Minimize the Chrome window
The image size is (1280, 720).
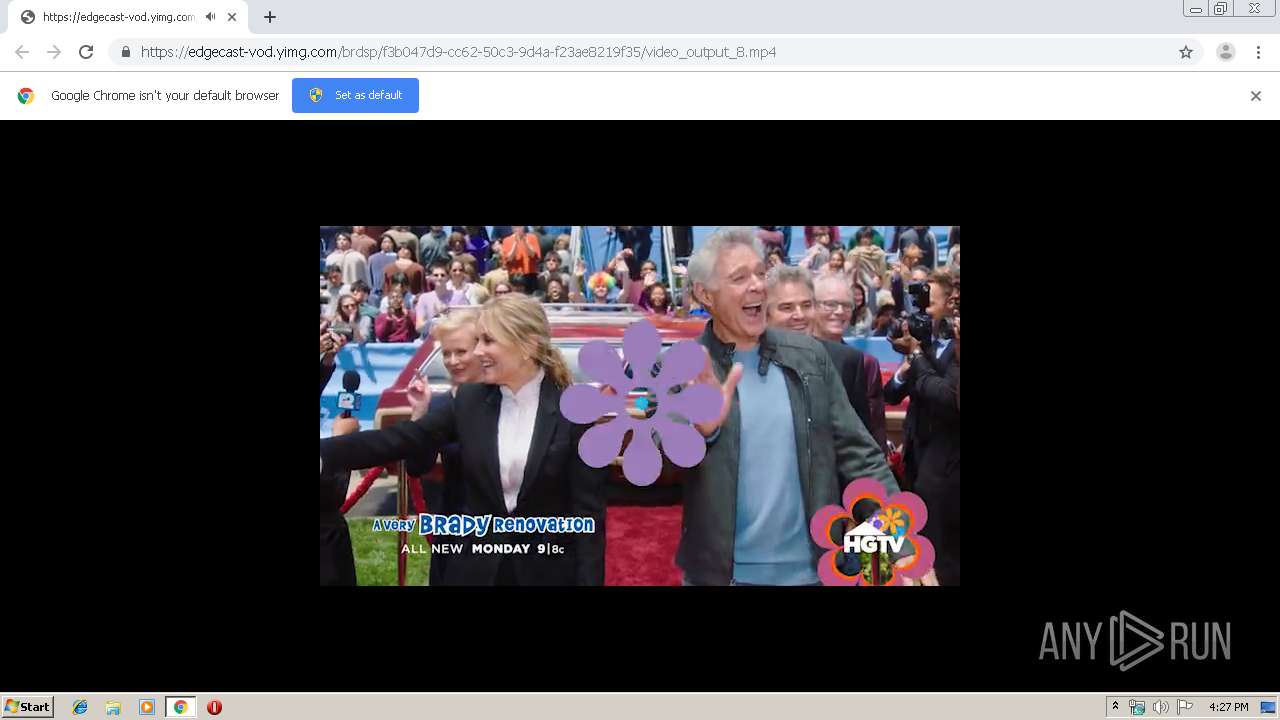click(x=1195, y=9)
